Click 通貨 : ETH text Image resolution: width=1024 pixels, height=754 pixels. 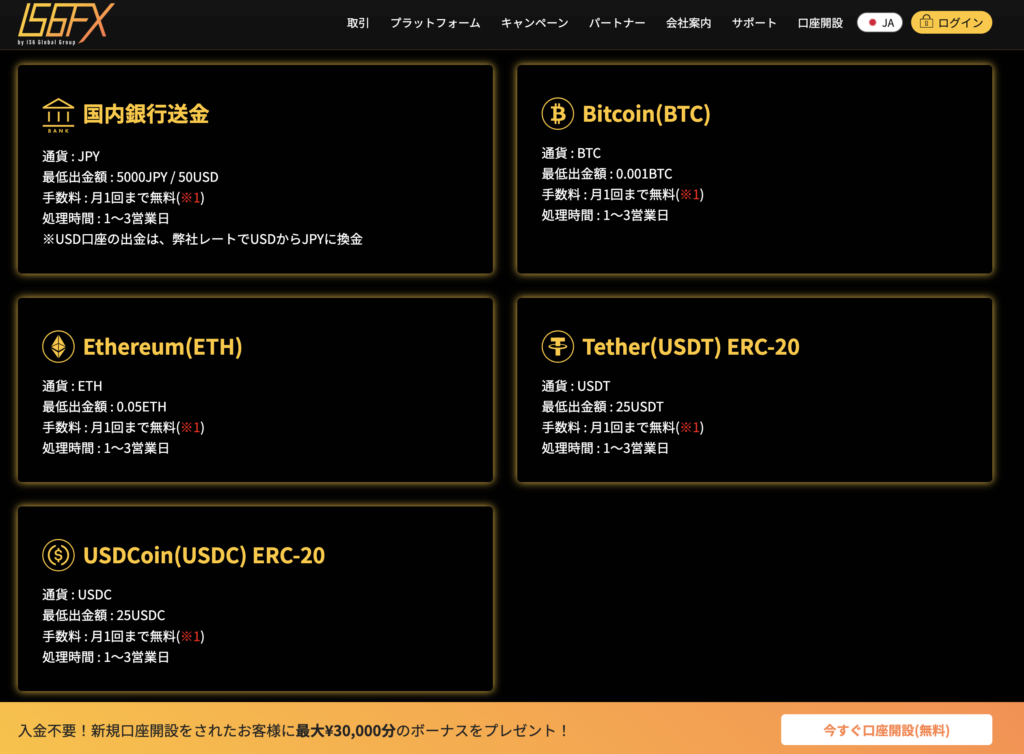tap(72, 386)
